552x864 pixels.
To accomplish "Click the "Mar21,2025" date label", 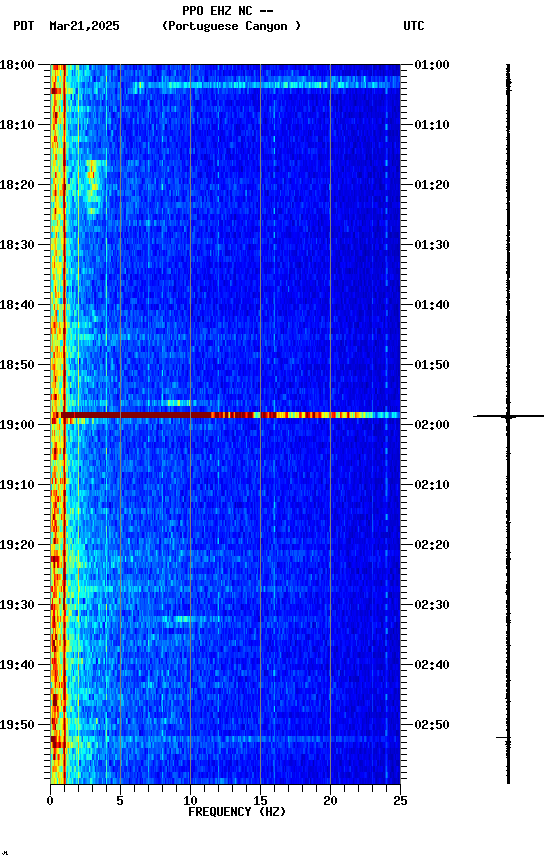I will [x=84, y=26].
